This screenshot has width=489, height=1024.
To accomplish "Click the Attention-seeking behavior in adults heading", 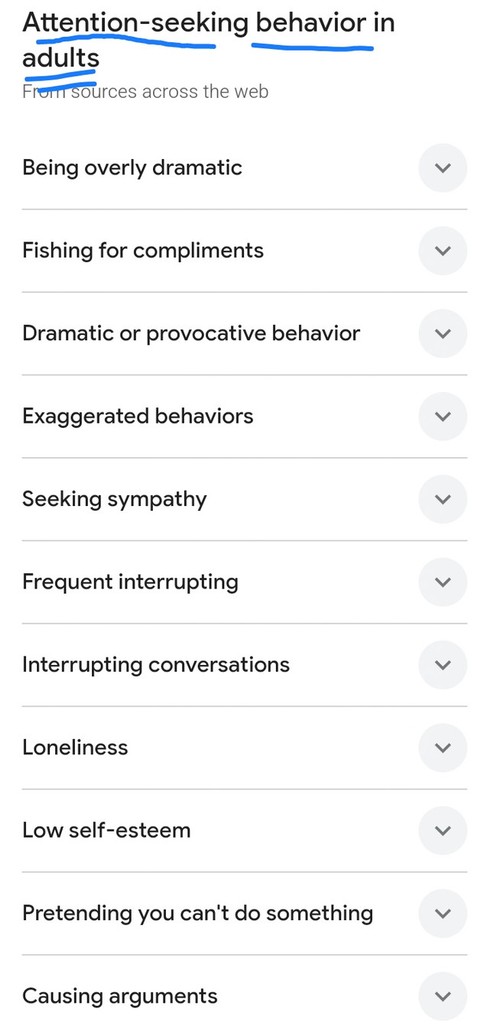I will coord(208,40).
